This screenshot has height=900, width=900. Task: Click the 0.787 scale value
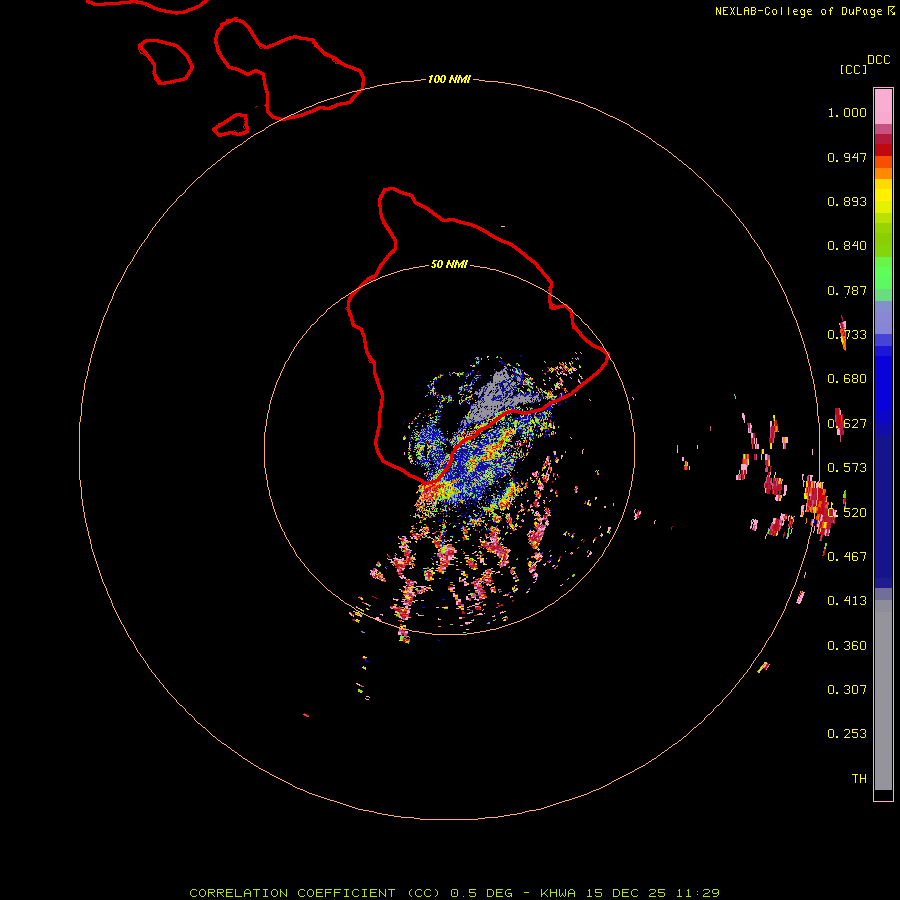pos(847,290)
